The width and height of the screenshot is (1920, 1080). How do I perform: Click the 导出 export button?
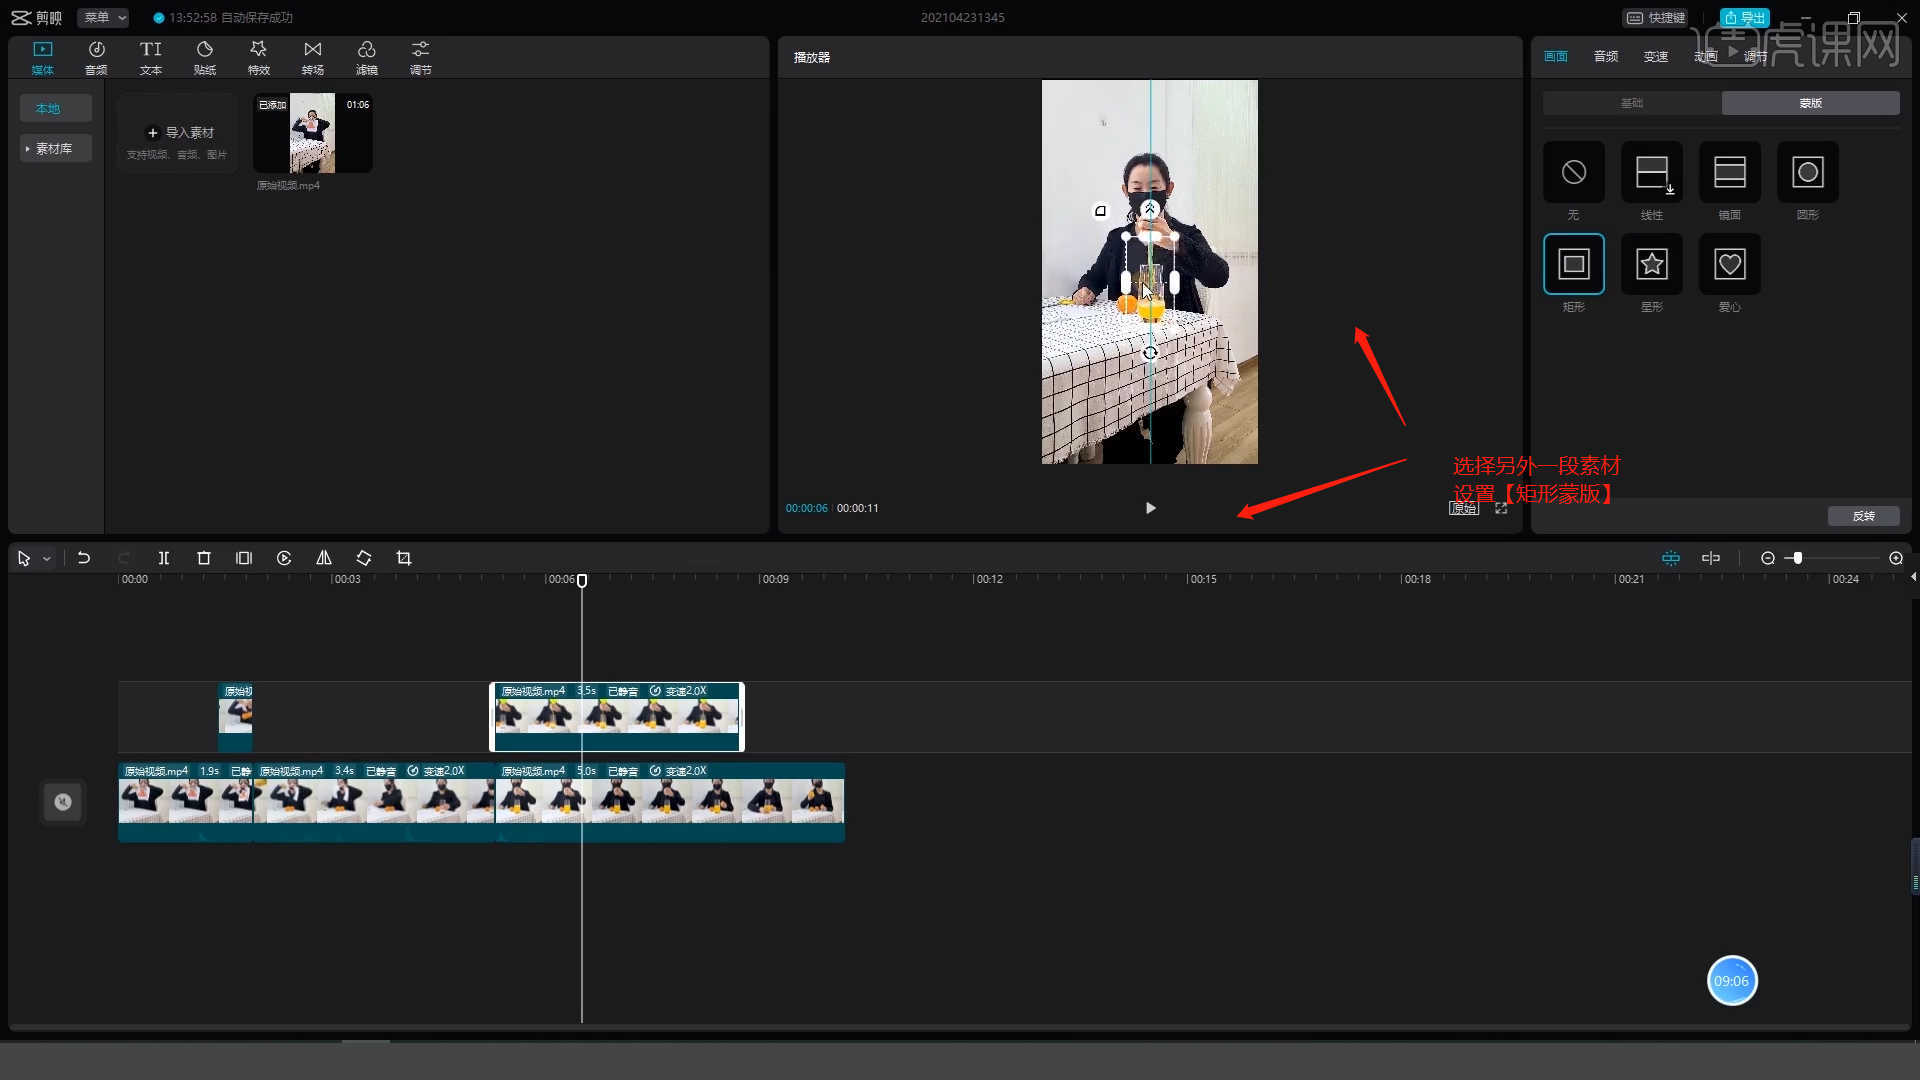coord(1744,17)
